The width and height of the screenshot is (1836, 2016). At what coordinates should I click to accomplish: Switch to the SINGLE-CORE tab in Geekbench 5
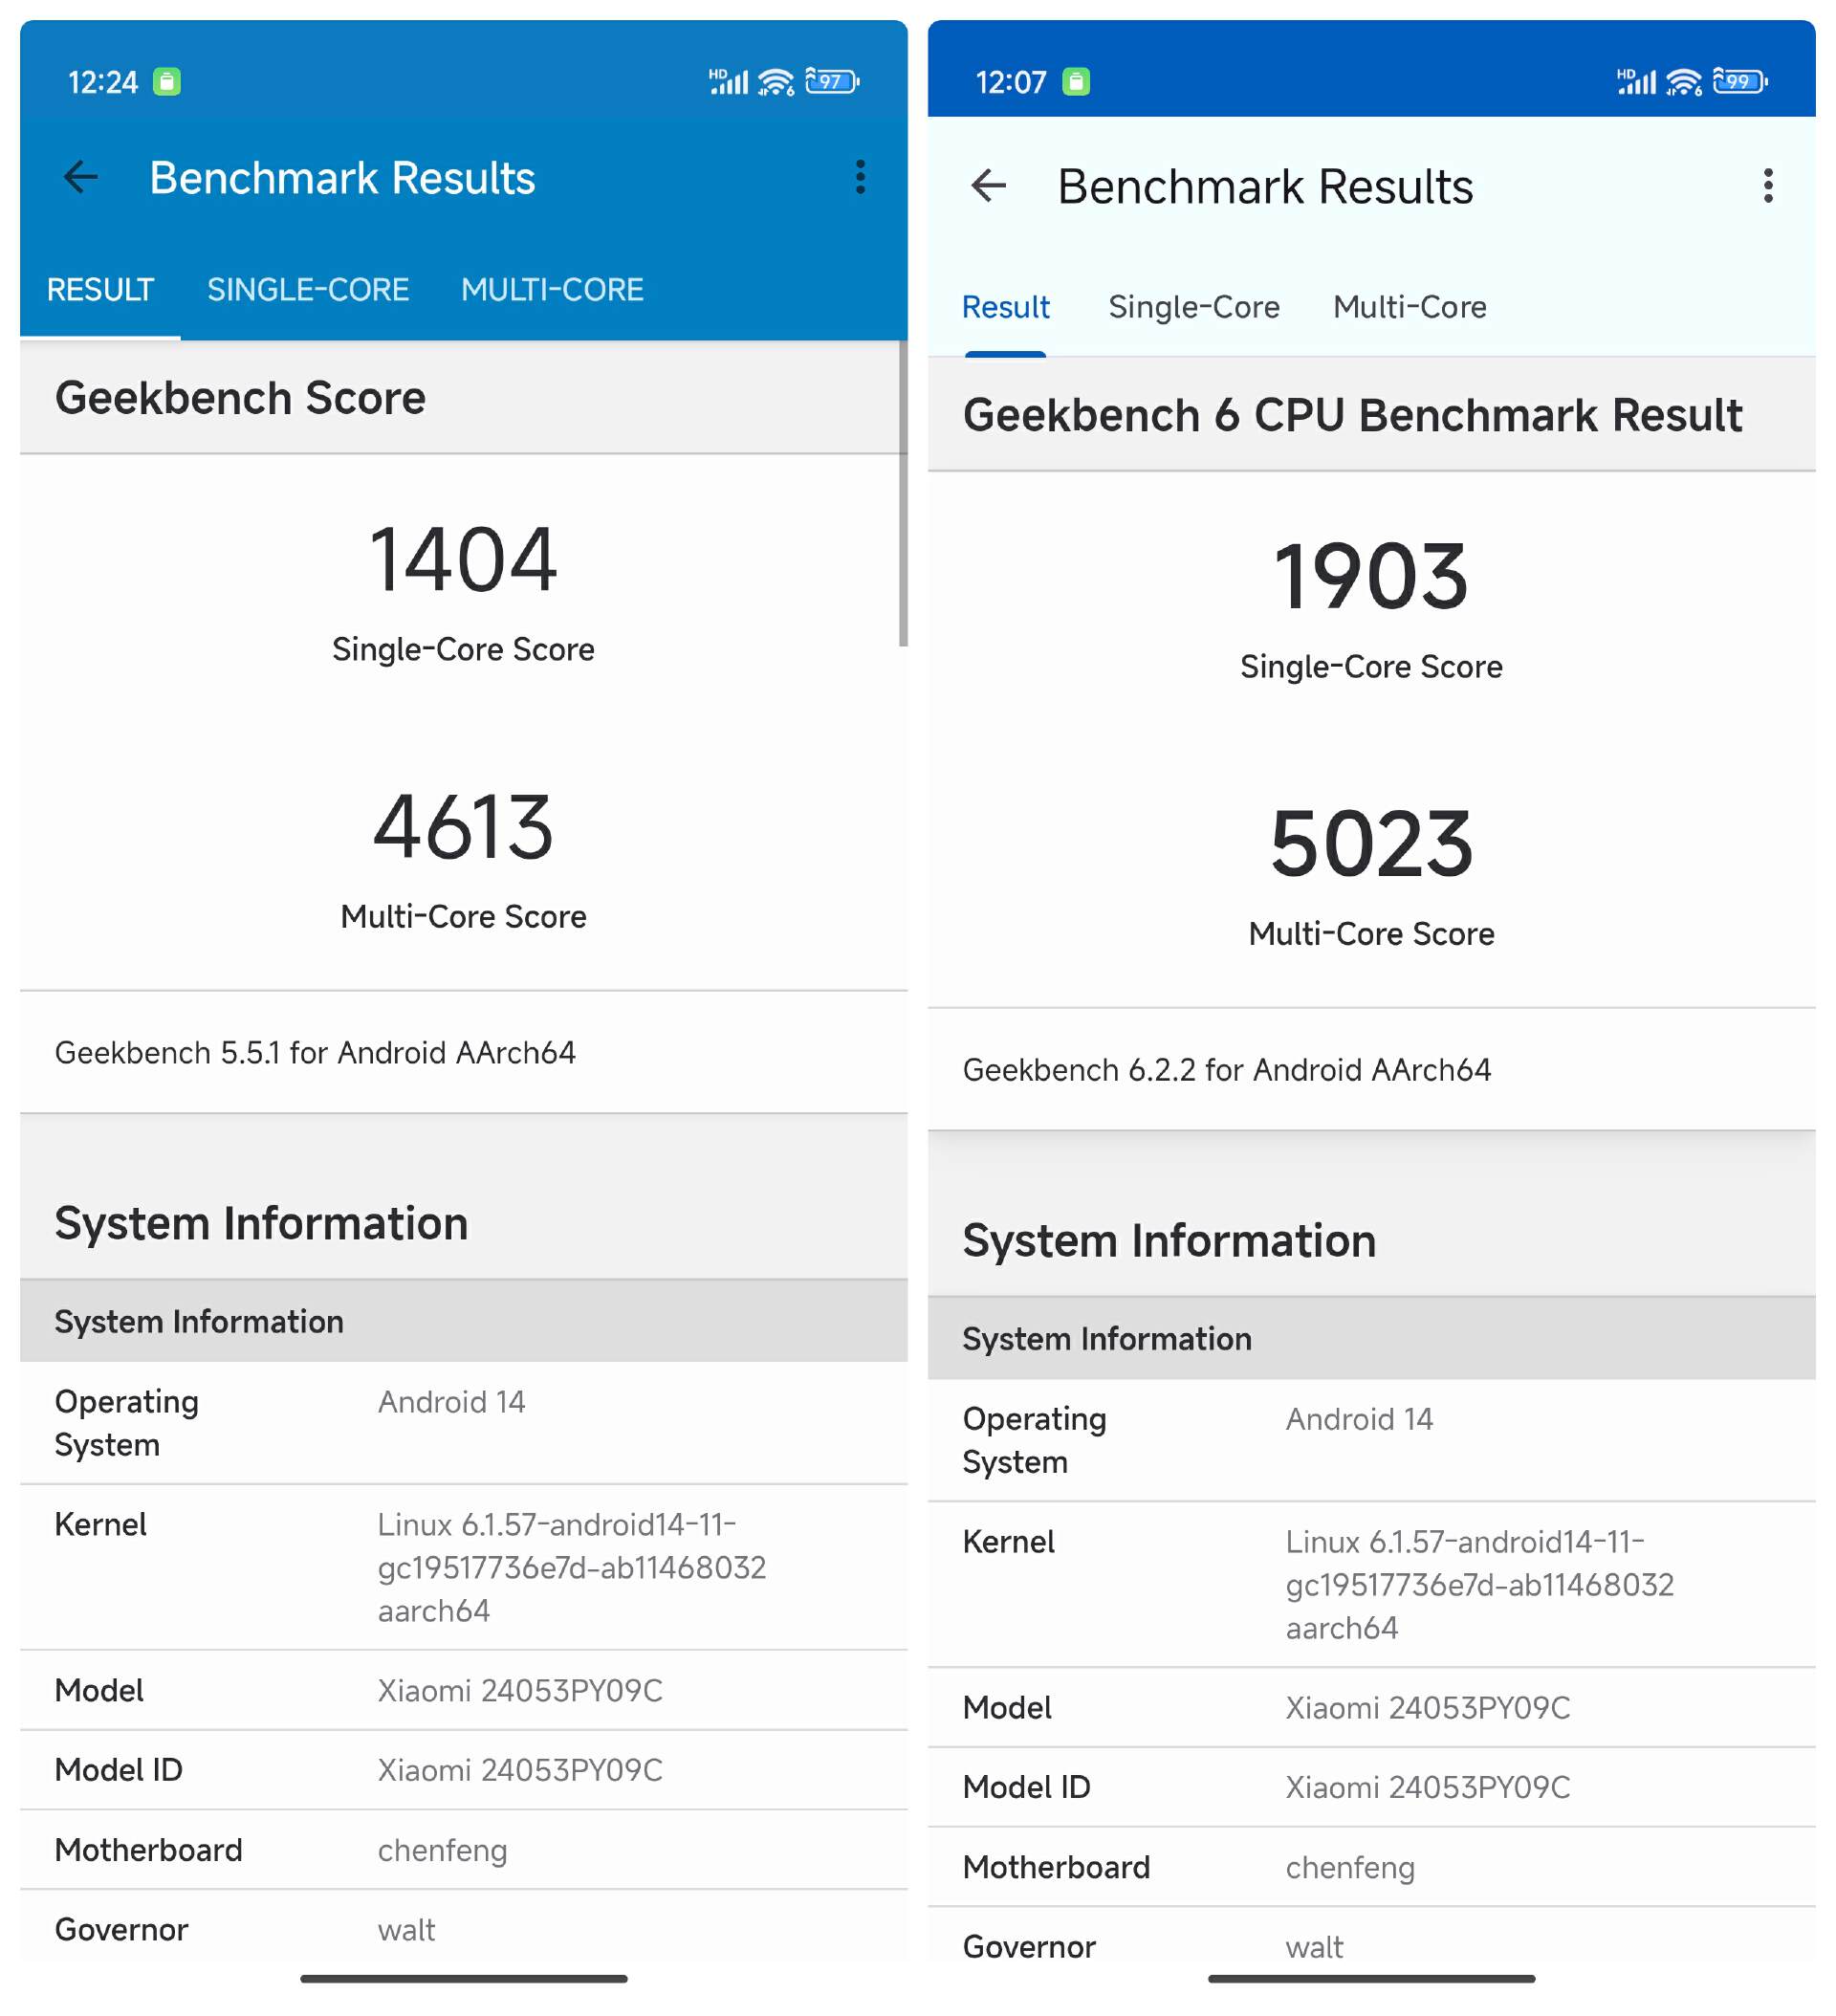coord(308,290)
